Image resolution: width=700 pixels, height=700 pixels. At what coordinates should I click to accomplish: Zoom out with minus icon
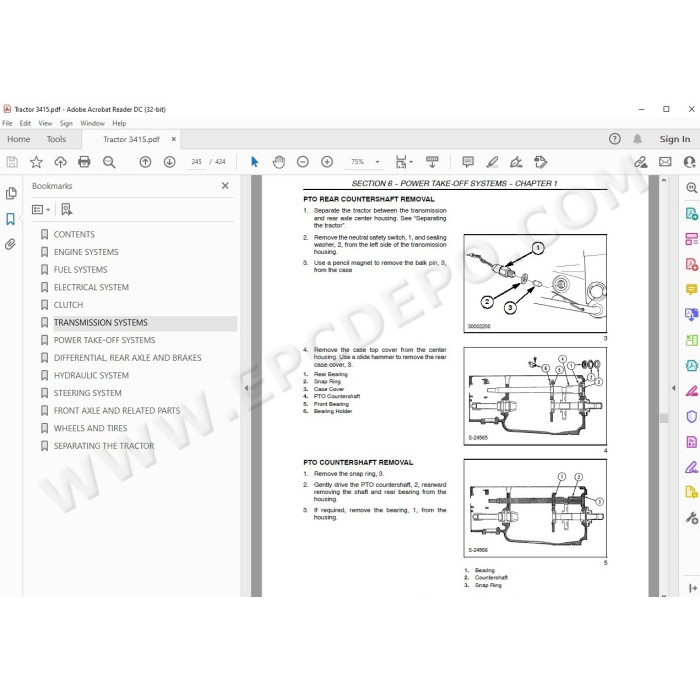303,162
